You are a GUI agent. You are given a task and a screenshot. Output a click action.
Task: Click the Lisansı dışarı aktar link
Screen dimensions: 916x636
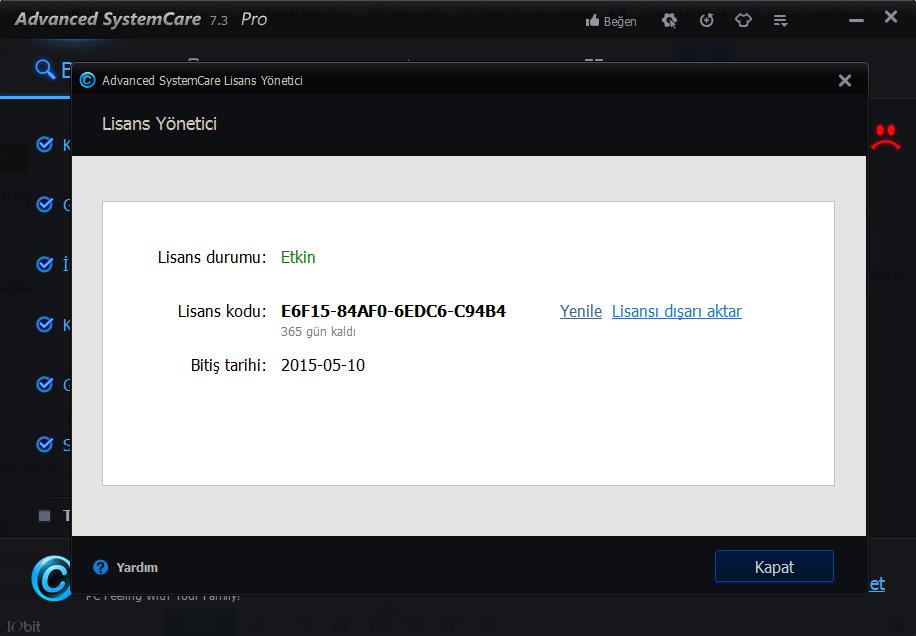pos(676,311)
